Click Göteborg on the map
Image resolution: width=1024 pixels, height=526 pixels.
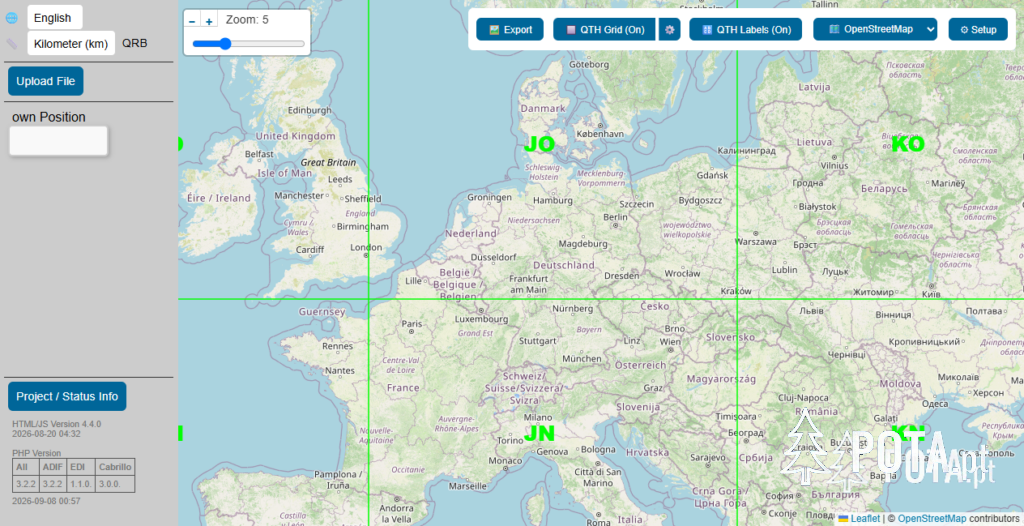pos(589,65)
